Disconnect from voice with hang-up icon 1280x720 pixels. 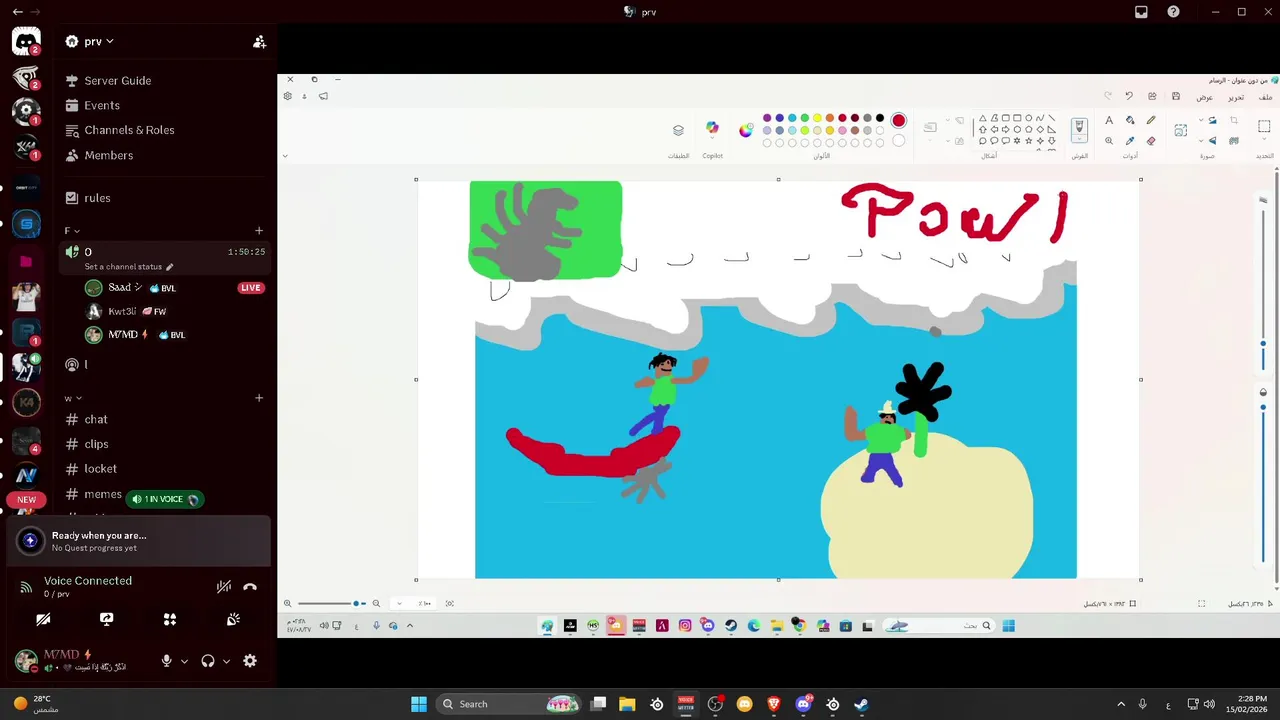point(250,587)
